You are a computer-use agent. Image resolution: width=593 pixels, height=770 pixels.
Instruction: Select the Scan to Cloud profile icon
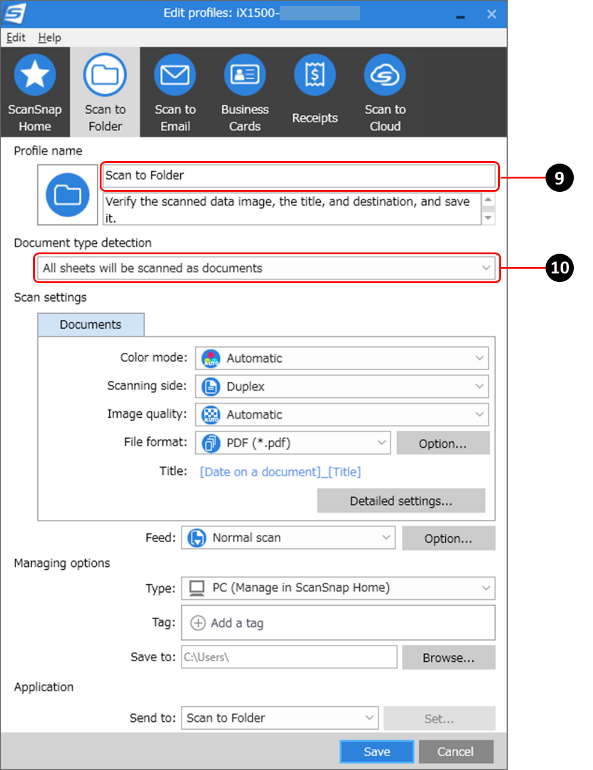(x=385, y=75)
